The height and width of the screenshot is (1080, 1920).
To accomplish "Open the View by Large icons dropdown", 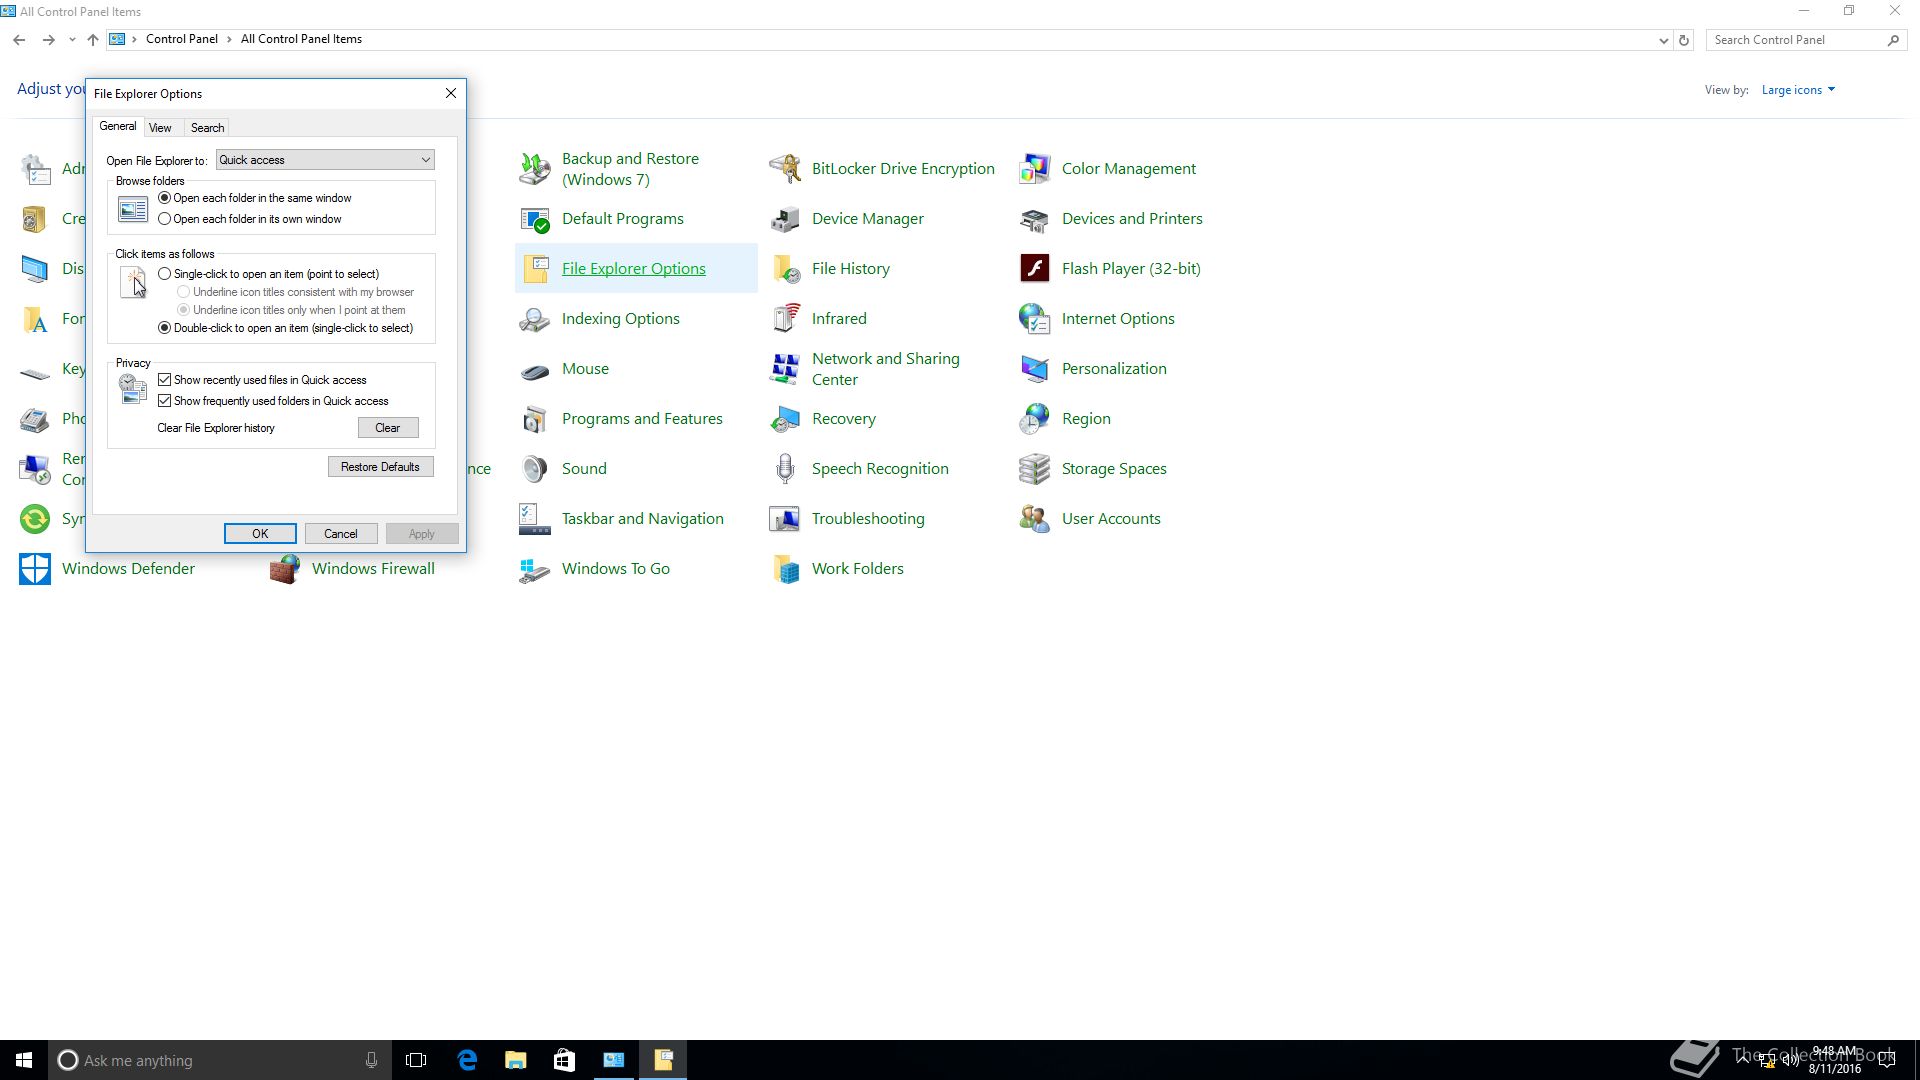I will pos(1798,90).
